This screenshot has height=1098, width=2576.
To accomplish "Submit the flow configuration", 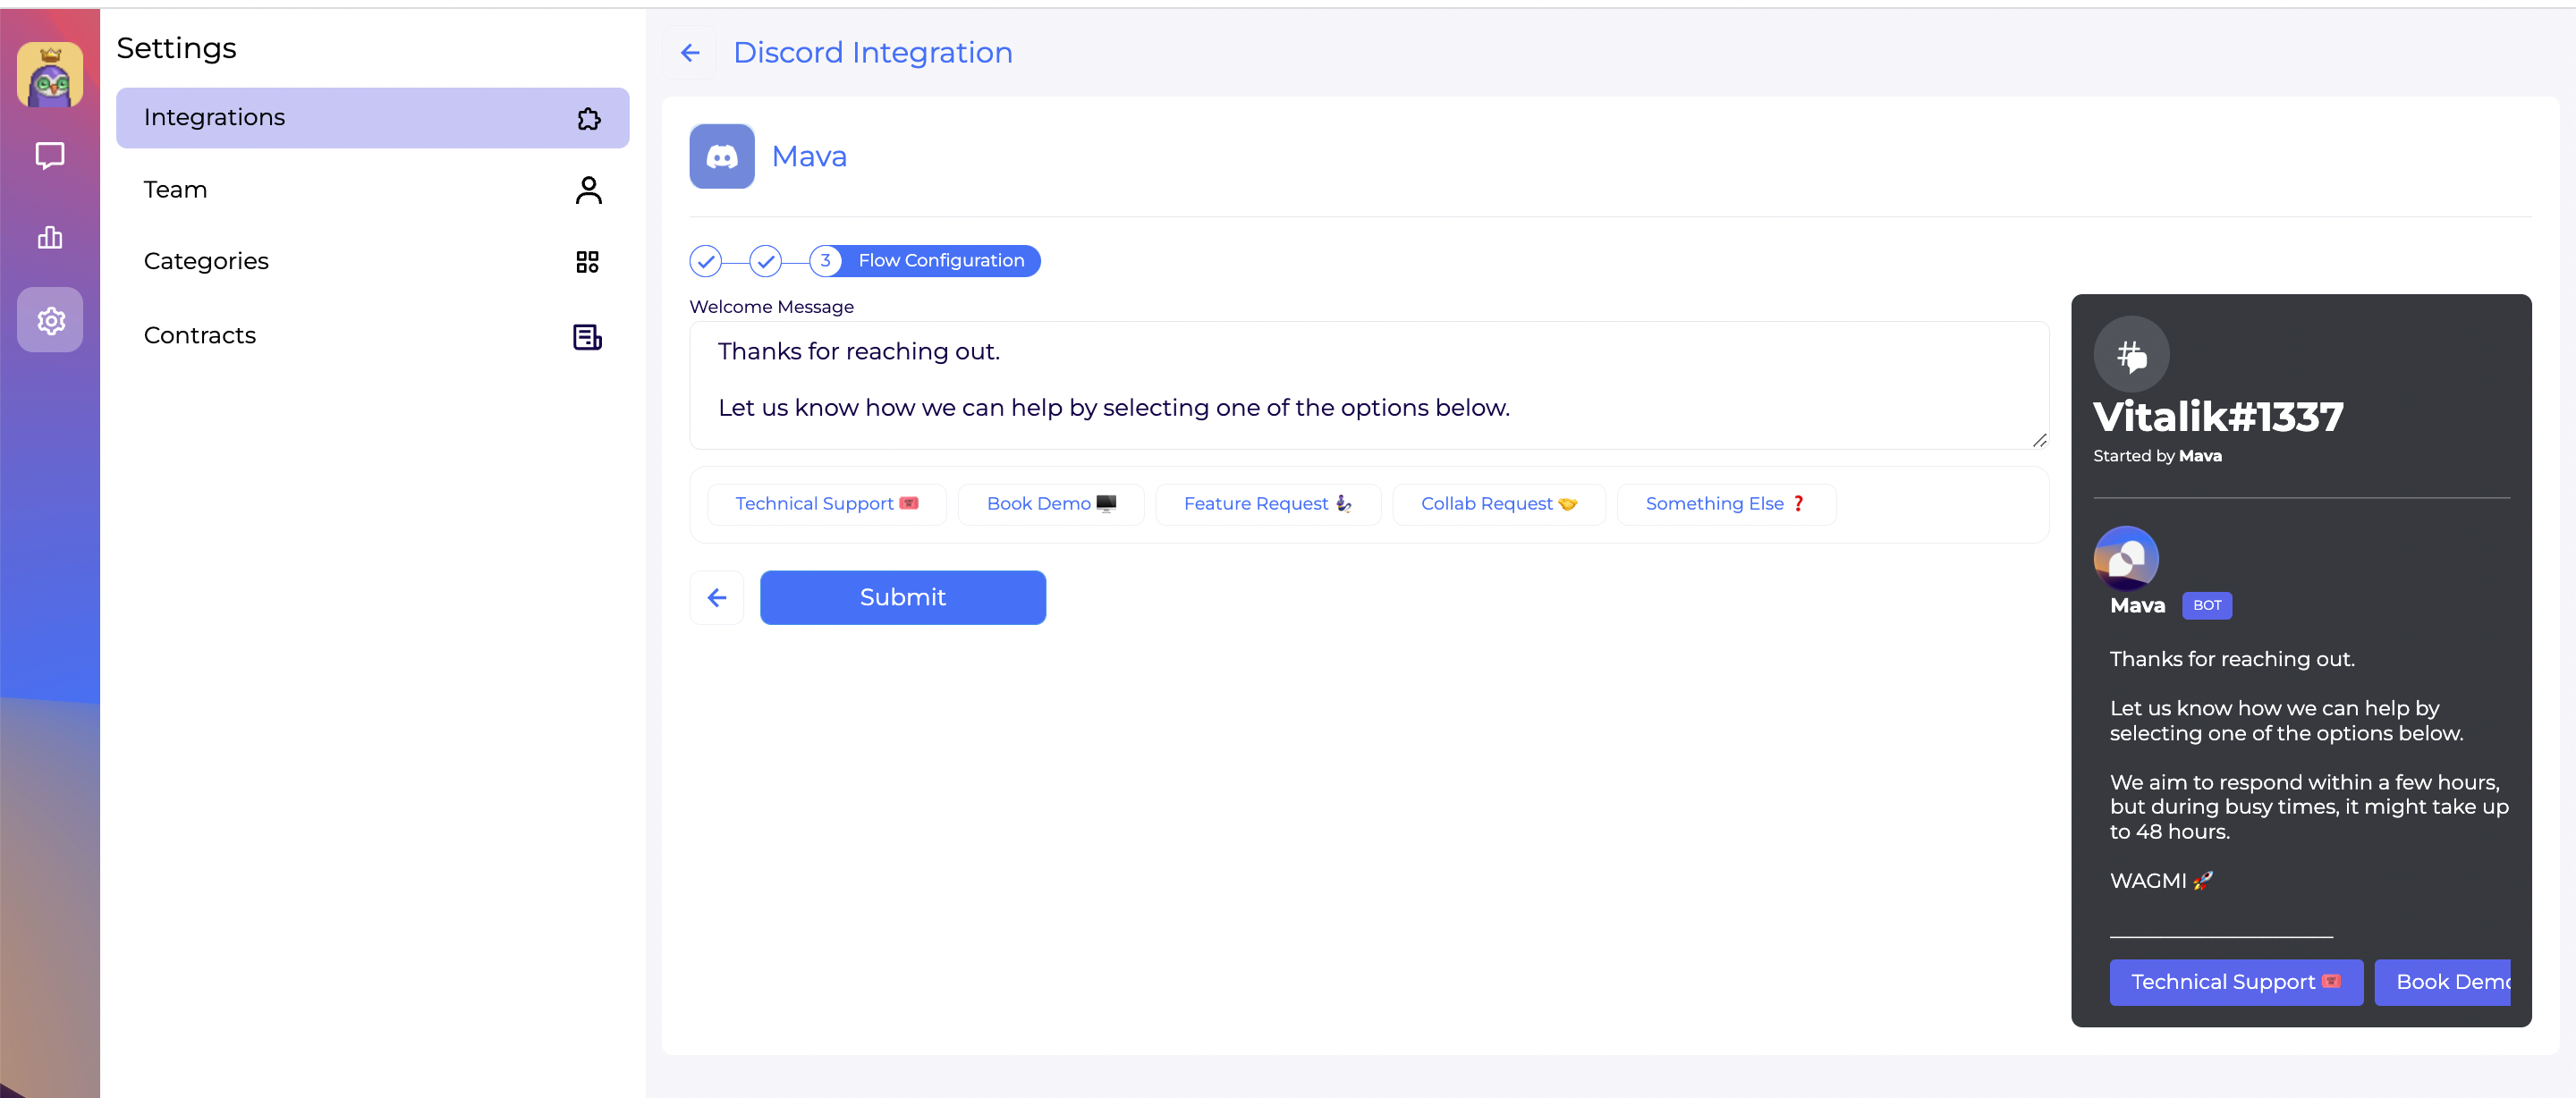I will click(902, 597).
